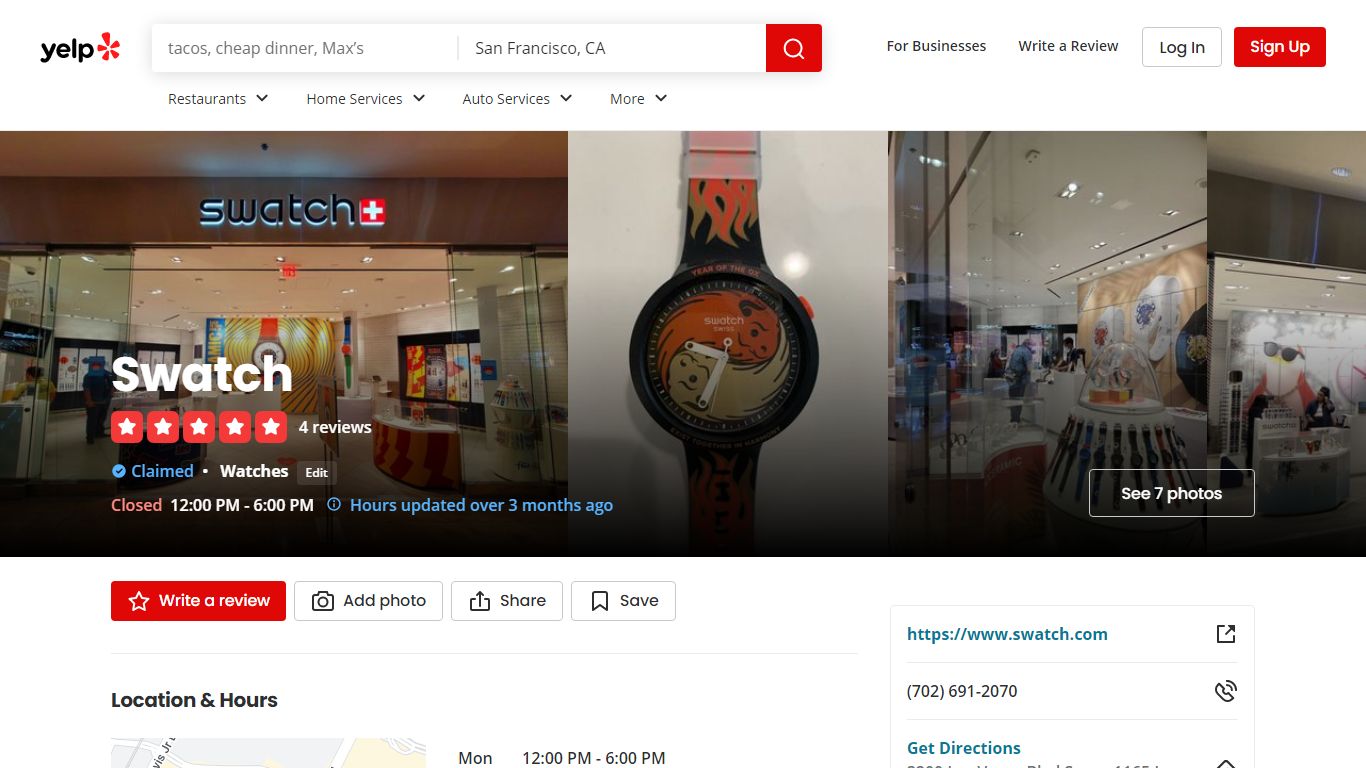
Task: Open the 4 reviews link
Action: point(335,427)
